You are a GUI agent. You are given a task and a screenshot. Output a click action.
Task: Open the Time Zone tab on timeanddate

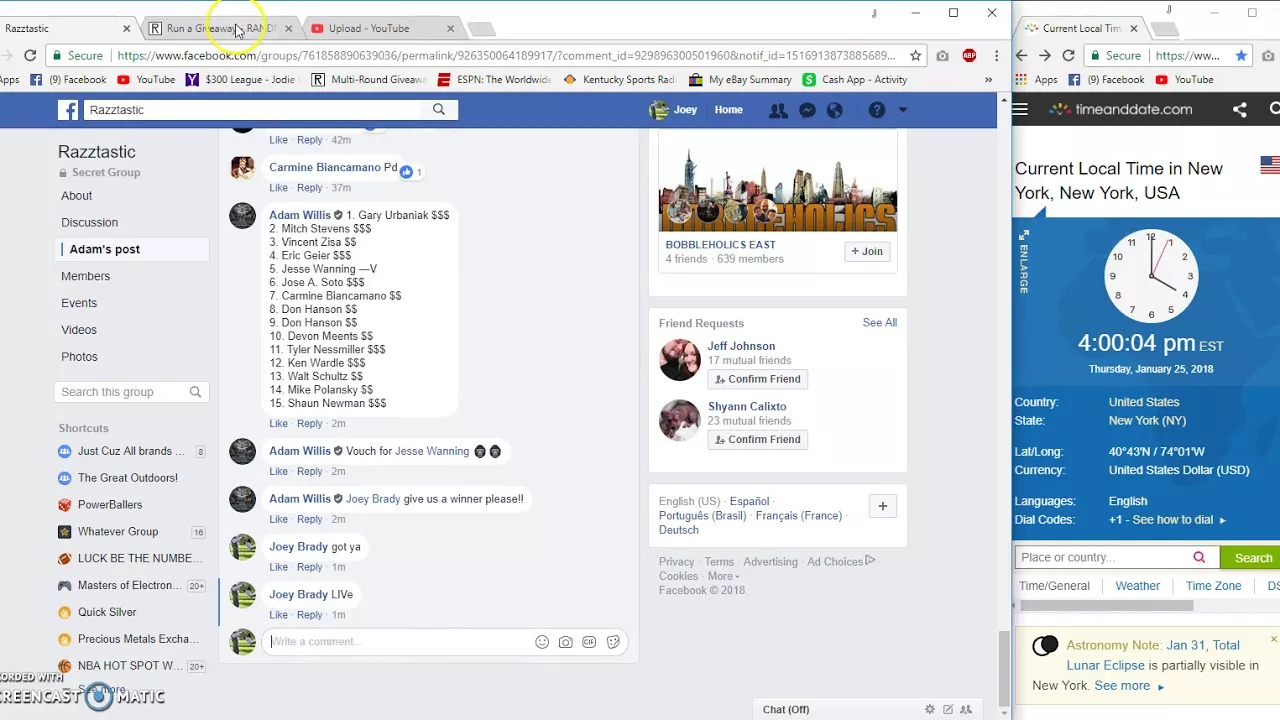[x=1213, y=586]
